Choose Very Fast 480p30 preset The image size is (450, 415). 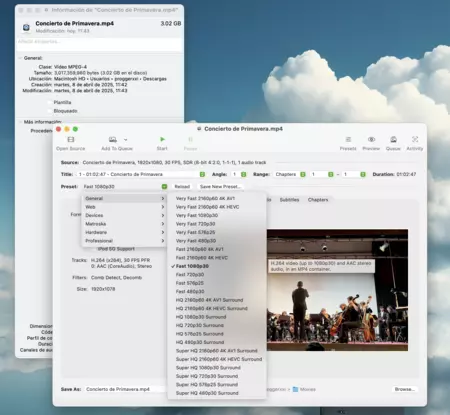pos(217,241)
